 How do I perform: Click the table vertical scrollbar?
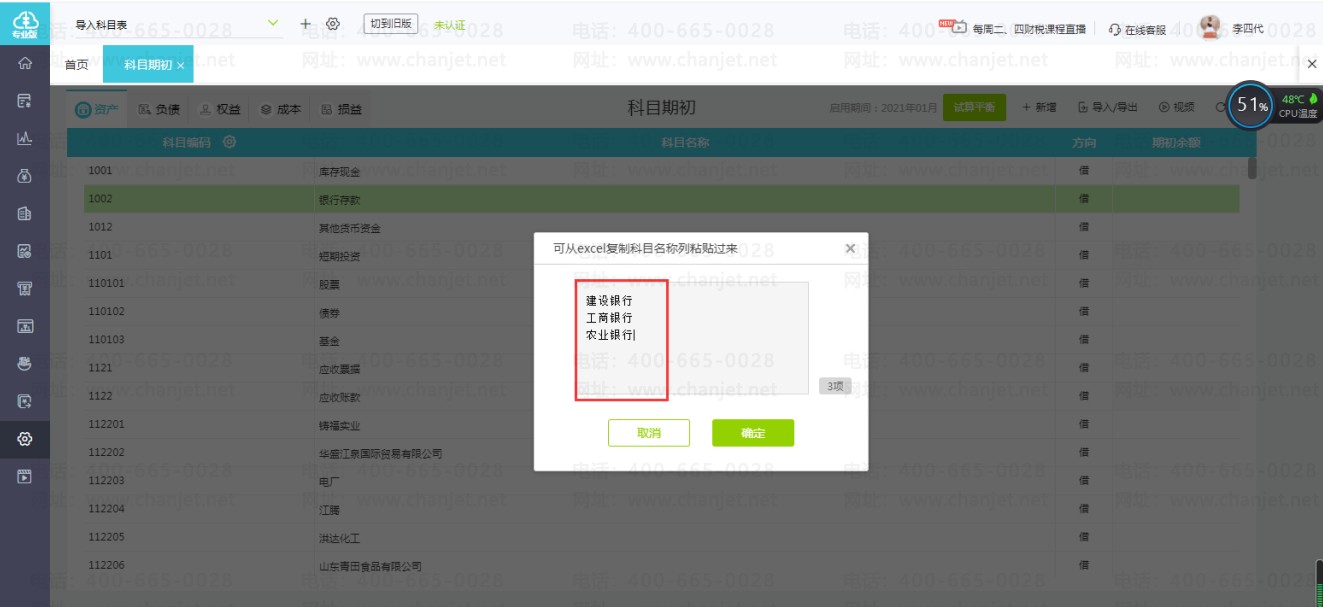point(1252,169)
